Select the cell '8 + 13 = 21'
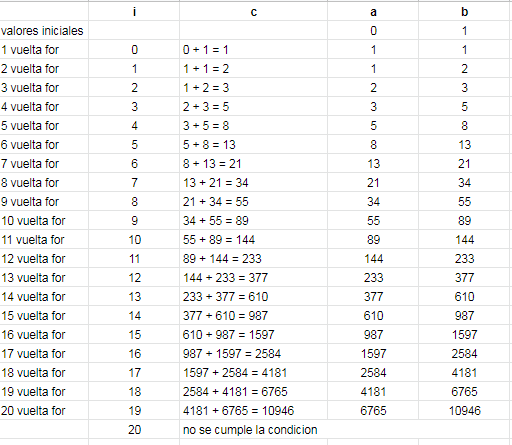 pos(253,163)
